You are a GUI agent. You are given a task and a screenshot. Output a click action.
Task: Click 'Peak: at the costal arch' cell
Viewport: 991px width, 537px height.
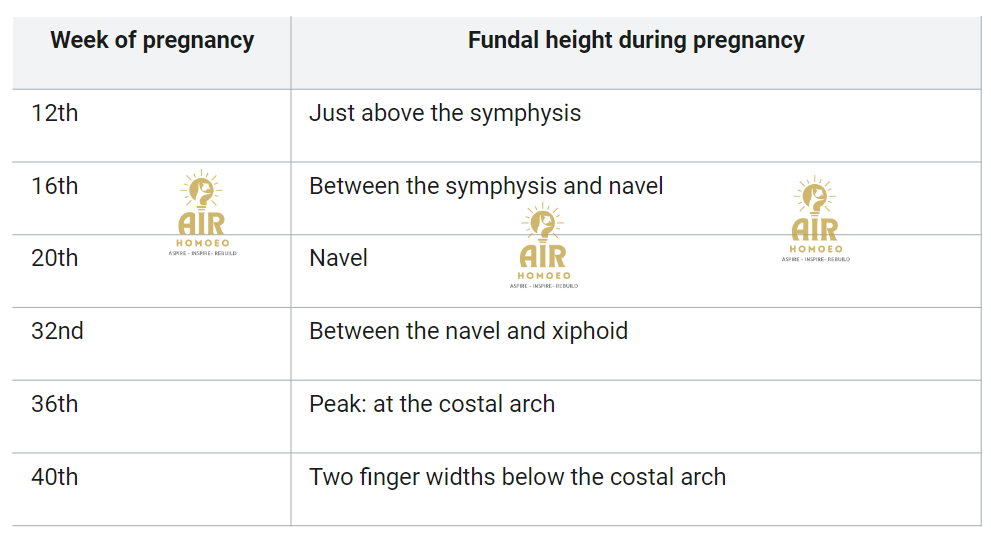tap(636, 416)
